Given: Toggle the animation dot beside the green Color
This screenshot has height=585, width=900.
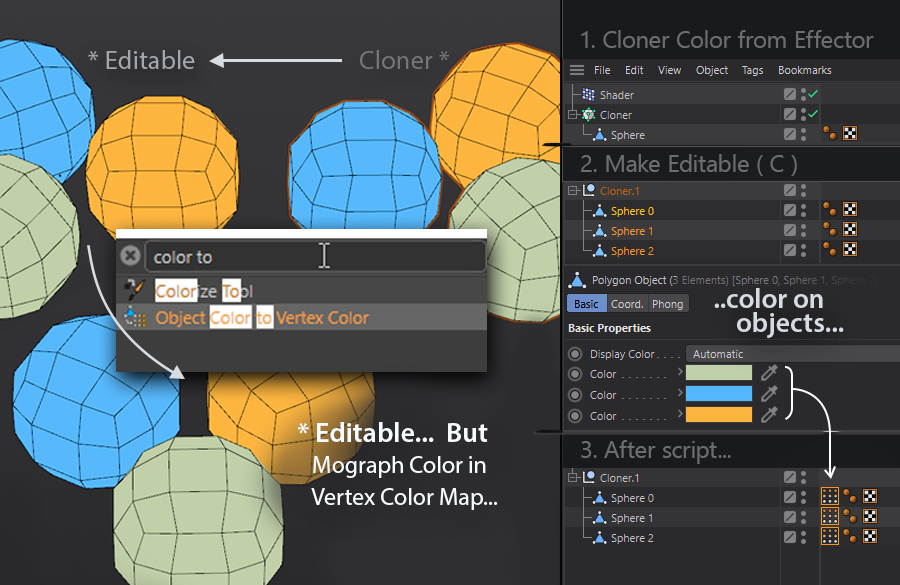Looking at the screenshot, I should (x=575, y=374).
